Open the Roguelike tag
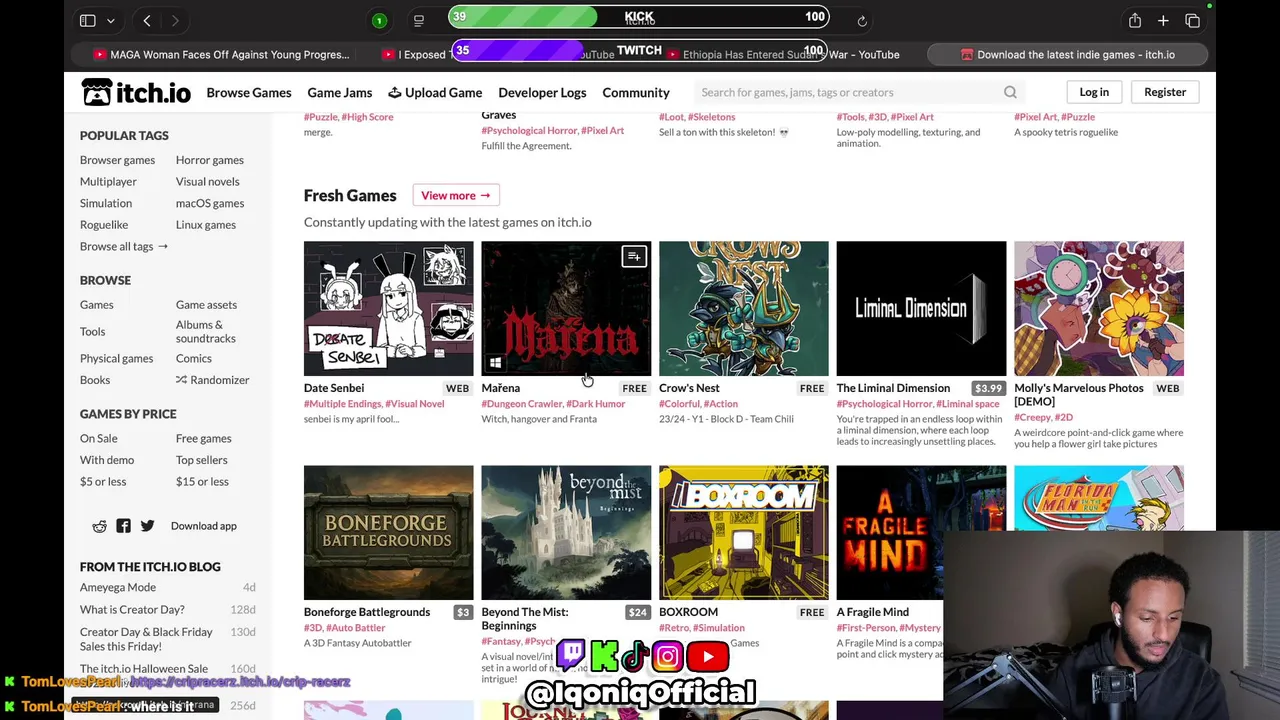Screen dimensions: 1280x720 [104, 225]
